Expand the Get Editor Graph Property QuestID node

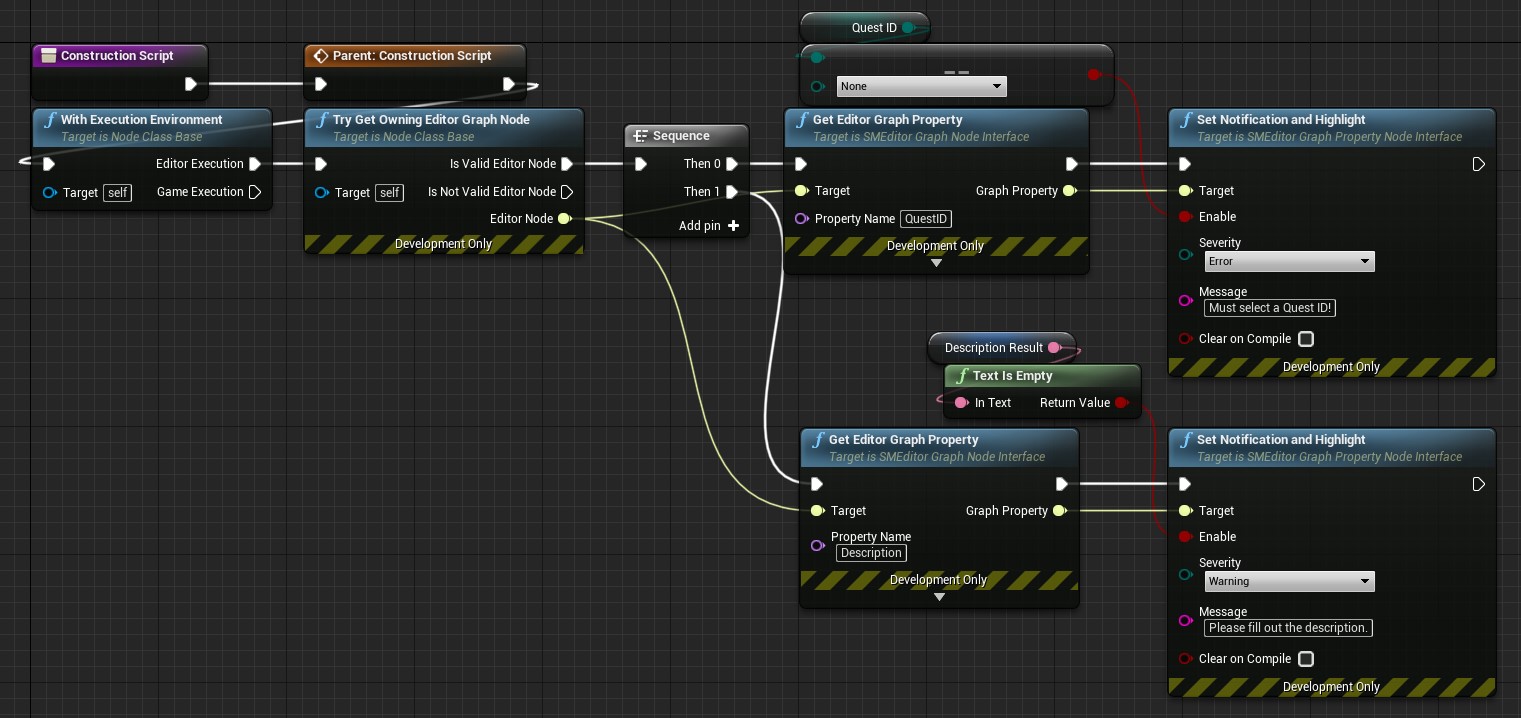[936, 264]
